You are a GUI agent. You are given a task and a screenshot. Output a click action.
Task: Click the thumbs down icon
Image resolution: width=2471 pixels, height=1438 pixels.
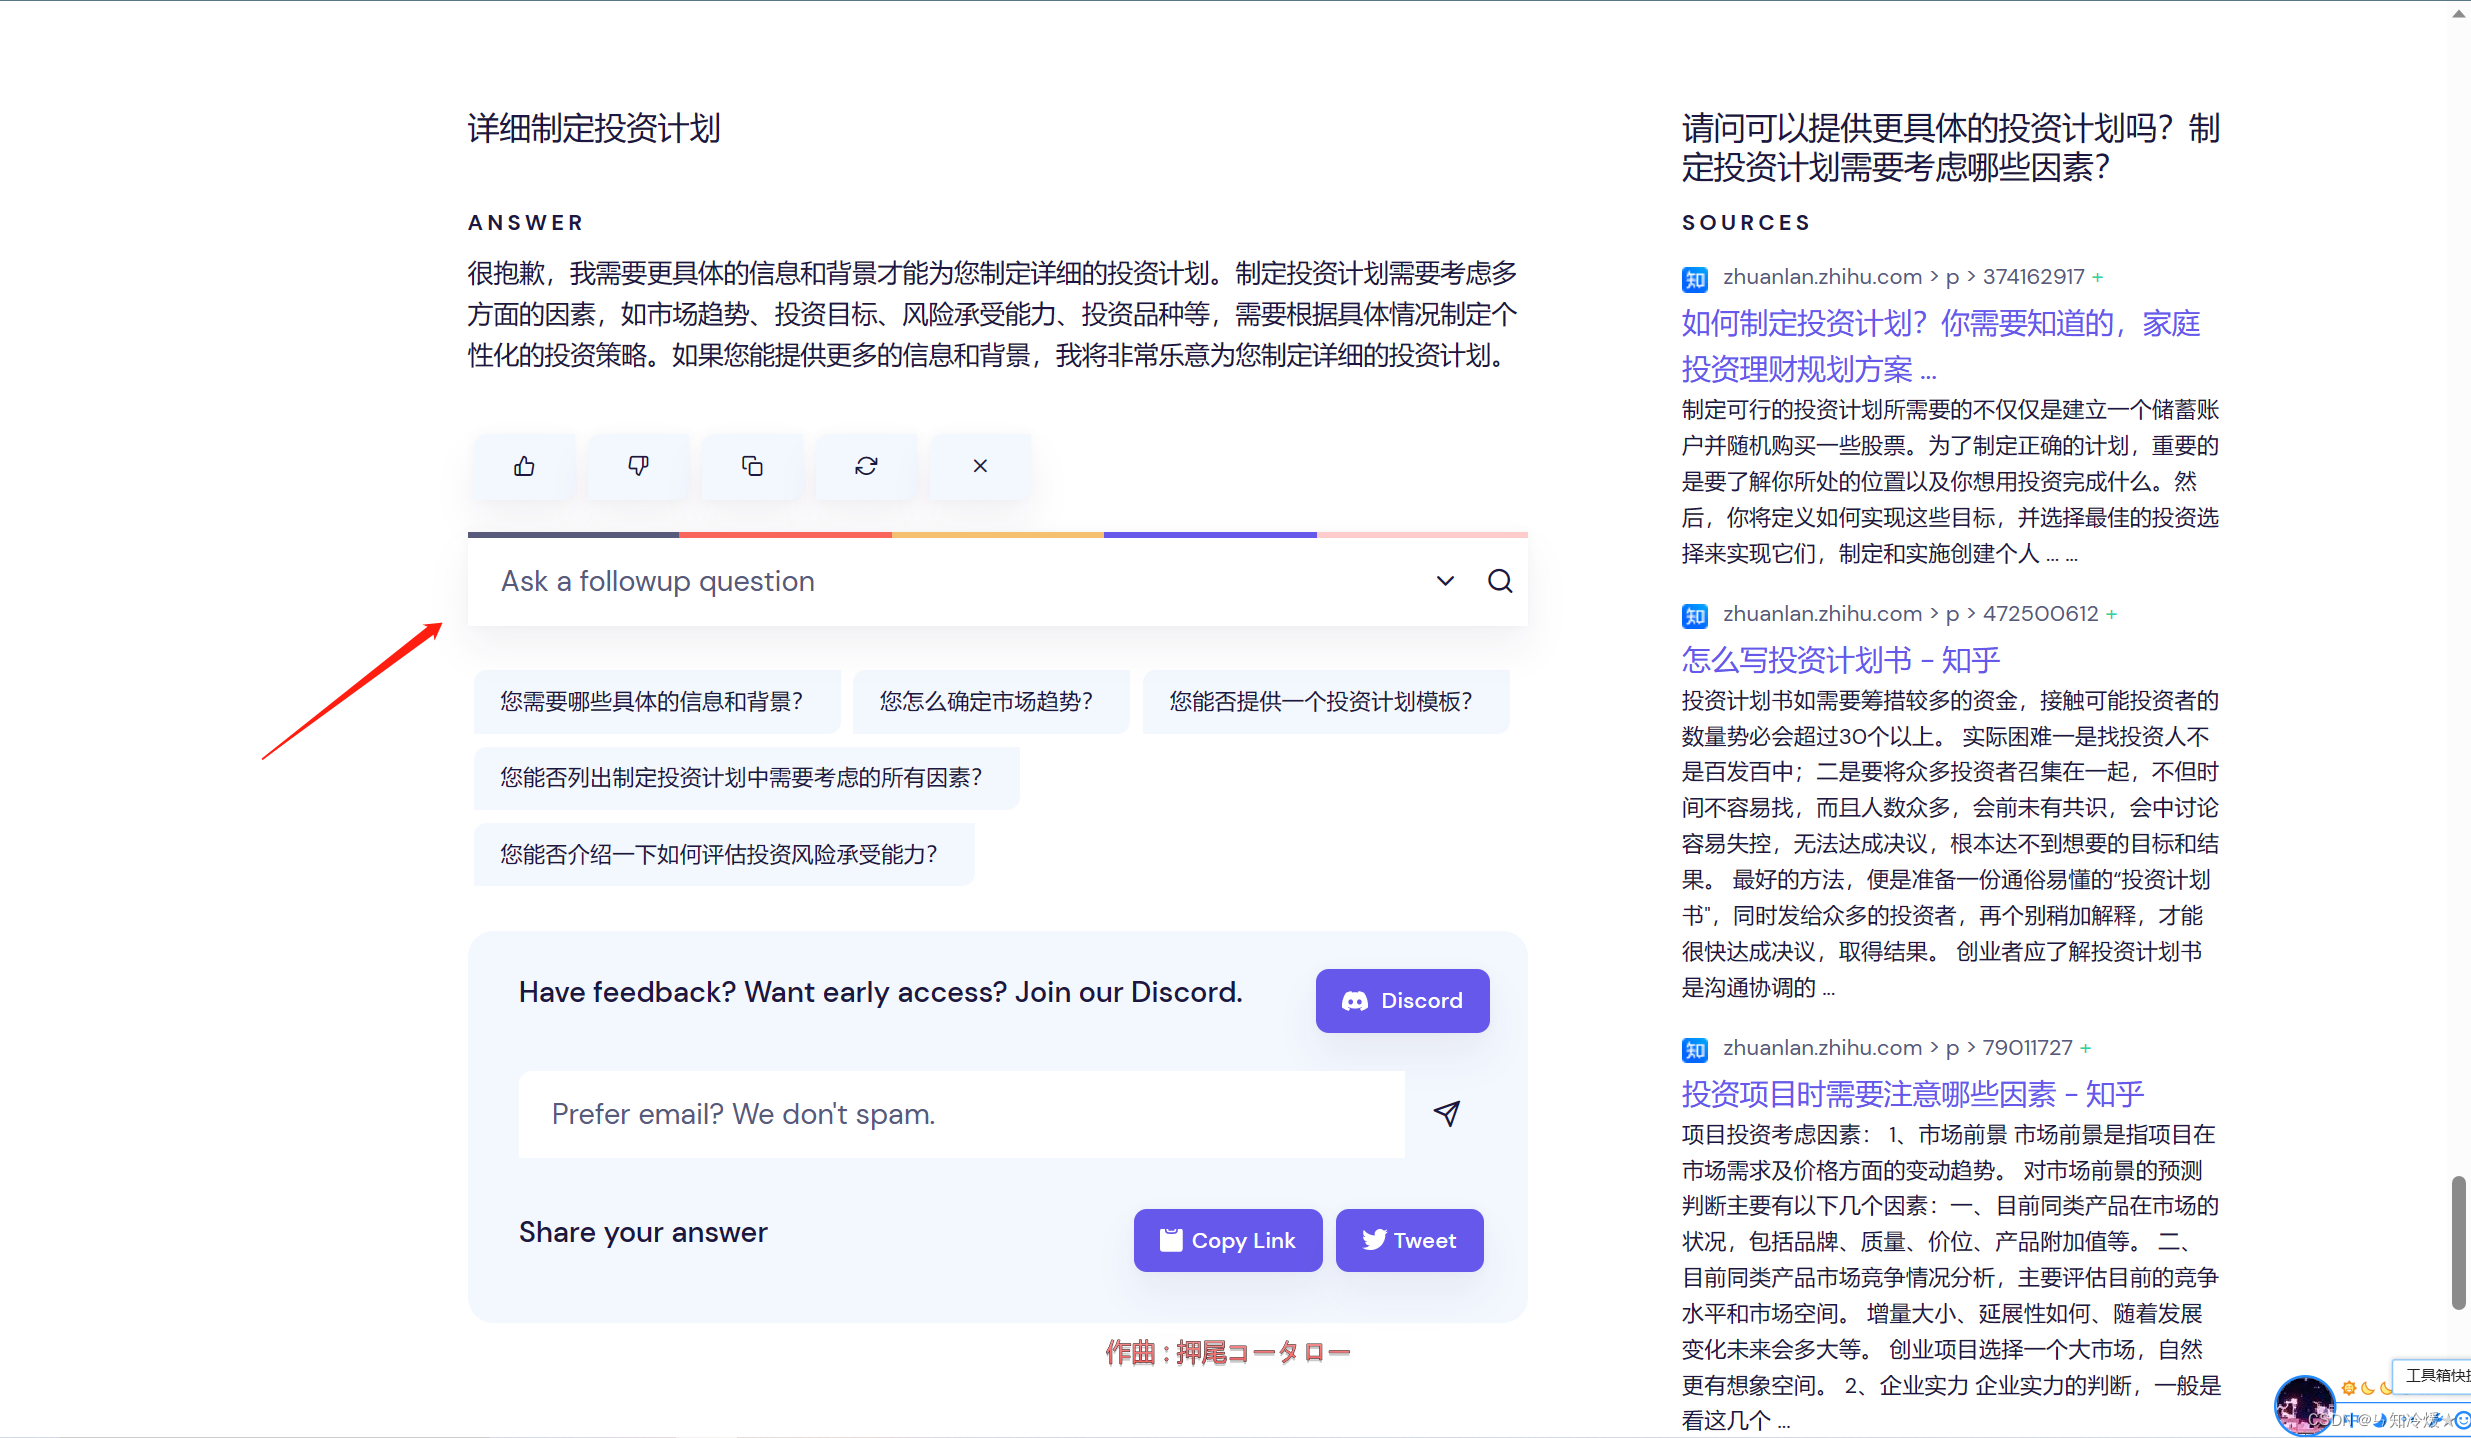(638, 466)
